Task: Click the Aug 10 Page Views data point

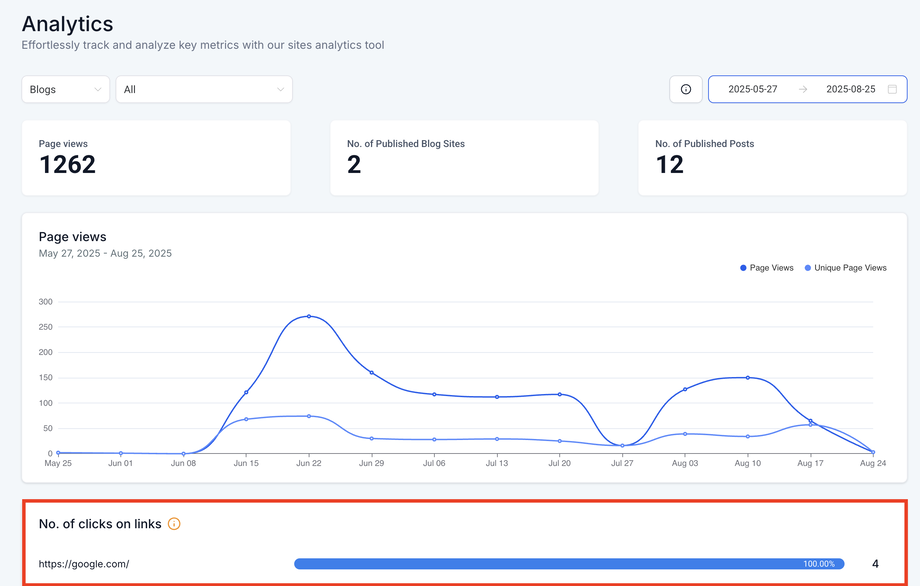Action: [x=747, y=377]
